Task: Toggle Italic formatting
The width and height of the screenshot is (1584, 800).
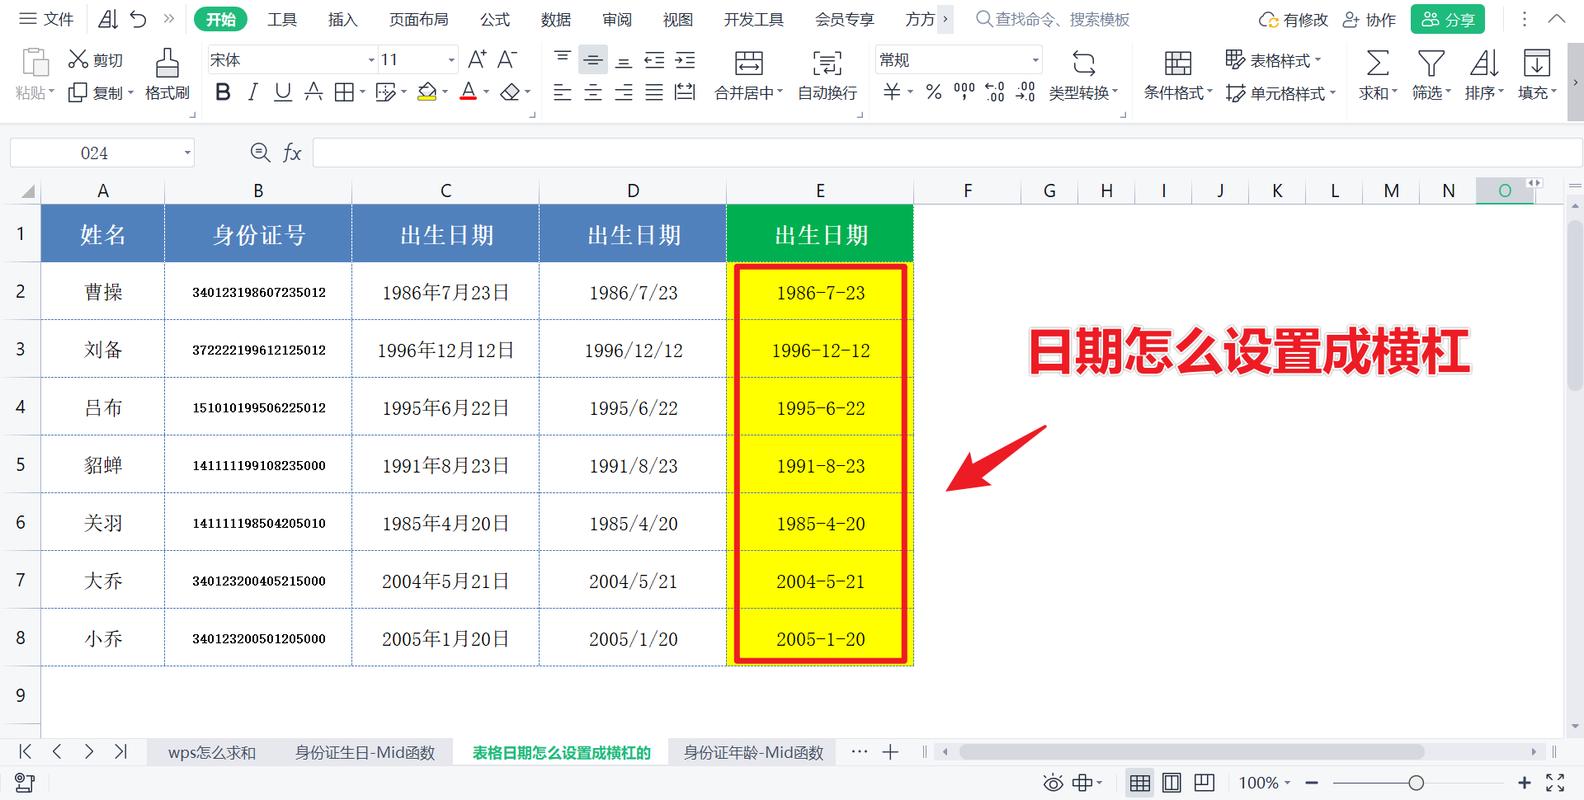Action: pos(253,93)
